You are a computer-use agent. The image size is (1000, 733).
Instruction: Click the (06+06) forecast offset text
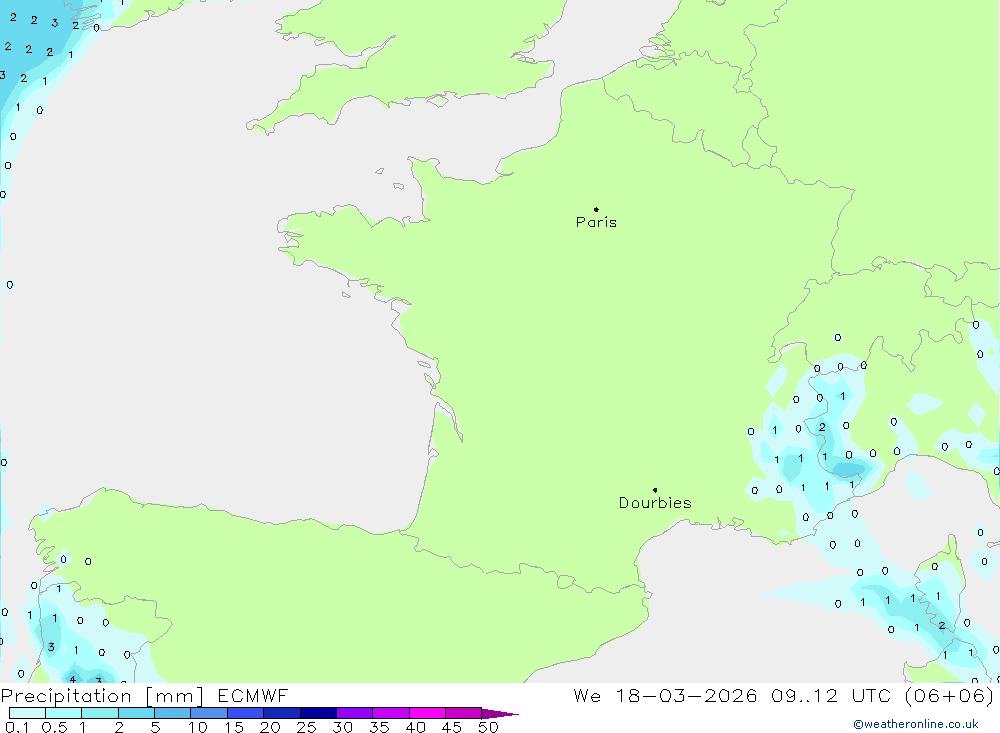click(950, 695)
